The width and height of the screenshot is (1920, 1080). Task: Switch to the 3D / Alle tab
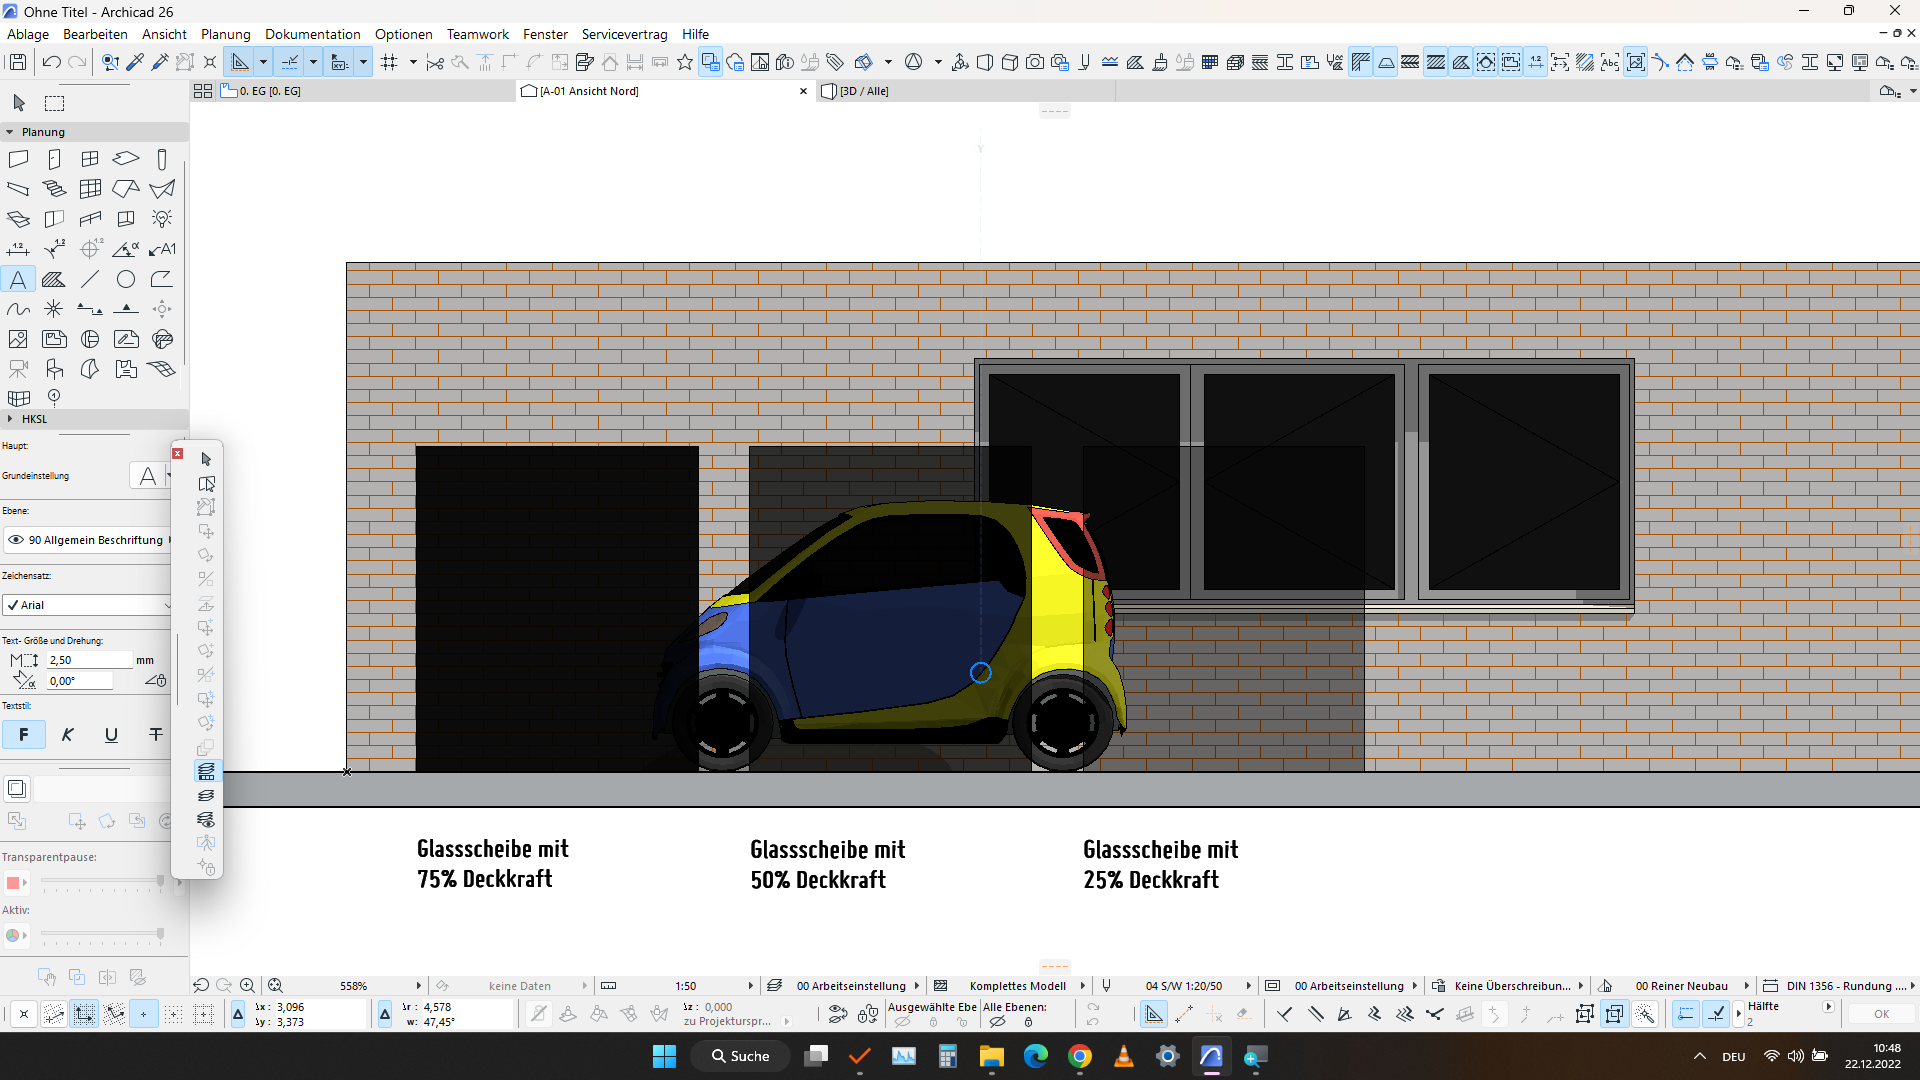(x=864, y=91)
